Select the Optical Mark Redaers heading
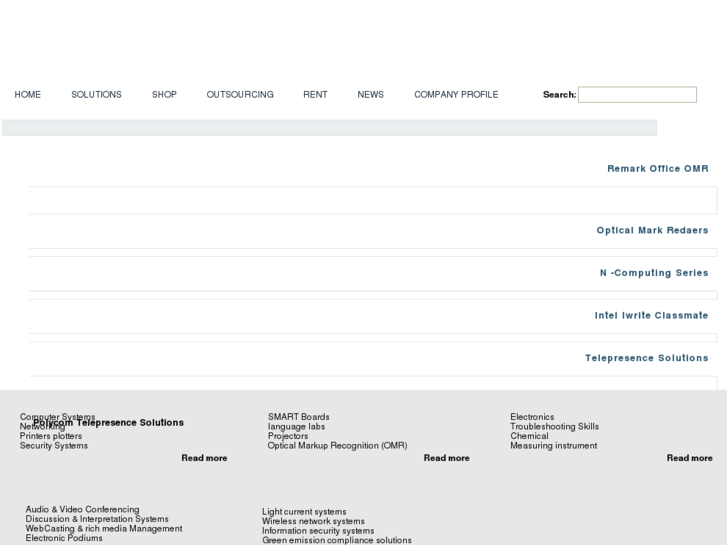This screenshot has height=545, width=727. coord(652,230)
